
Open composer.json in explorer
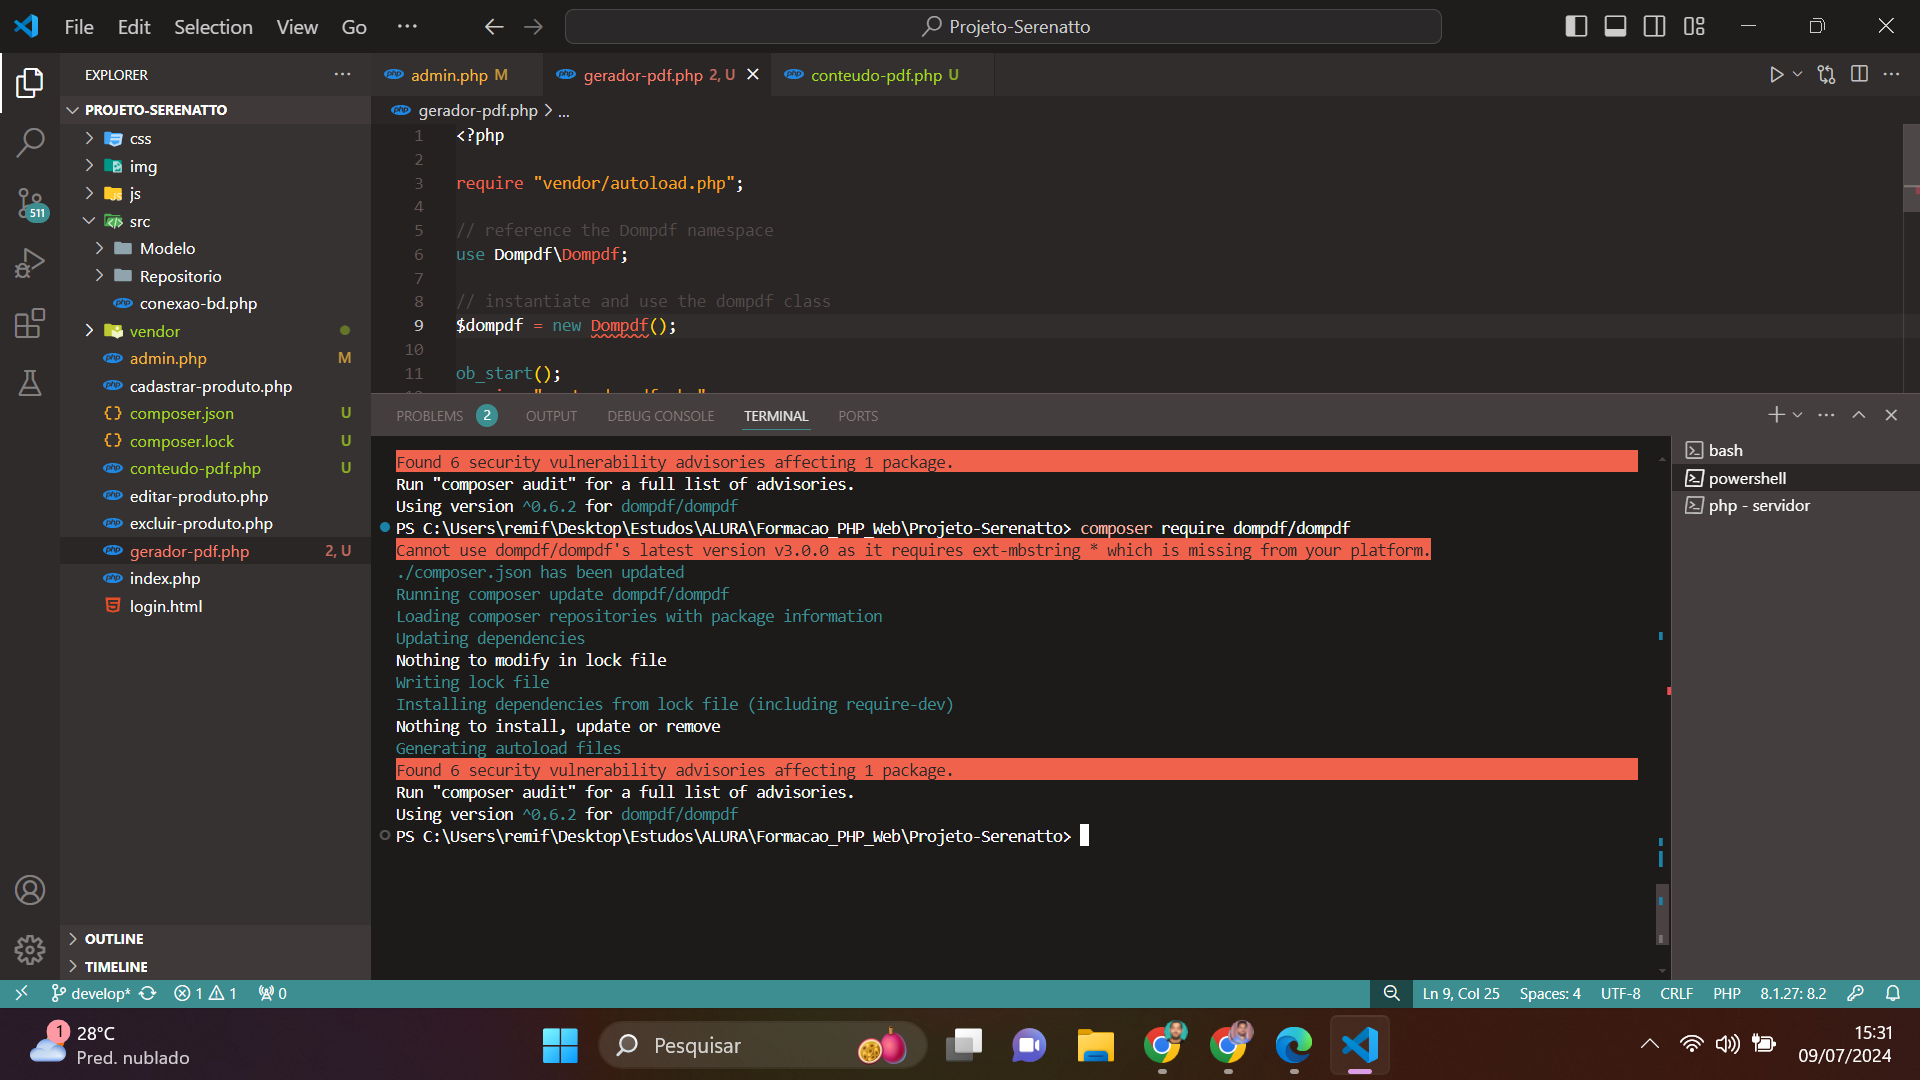click(x=215, y=413)
